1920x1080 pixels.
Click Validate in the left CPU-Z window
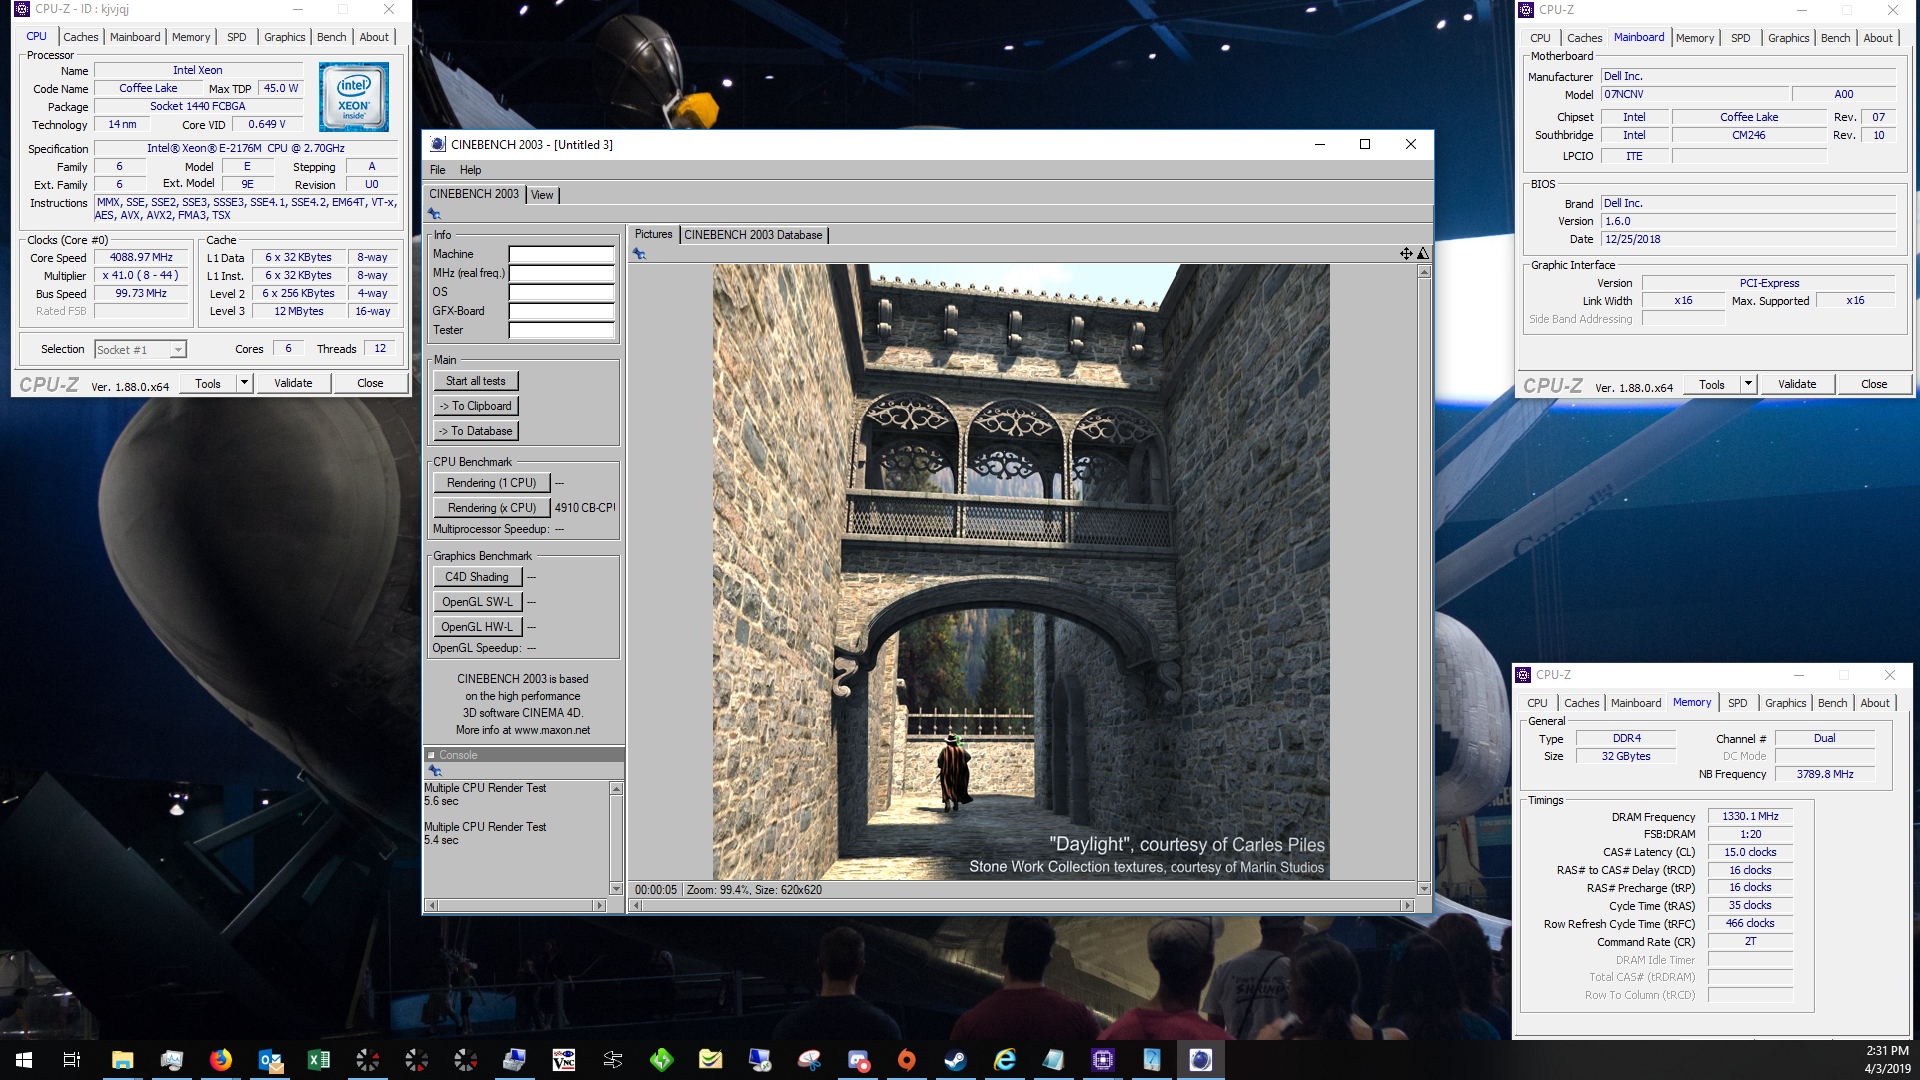tap(293, 383)
